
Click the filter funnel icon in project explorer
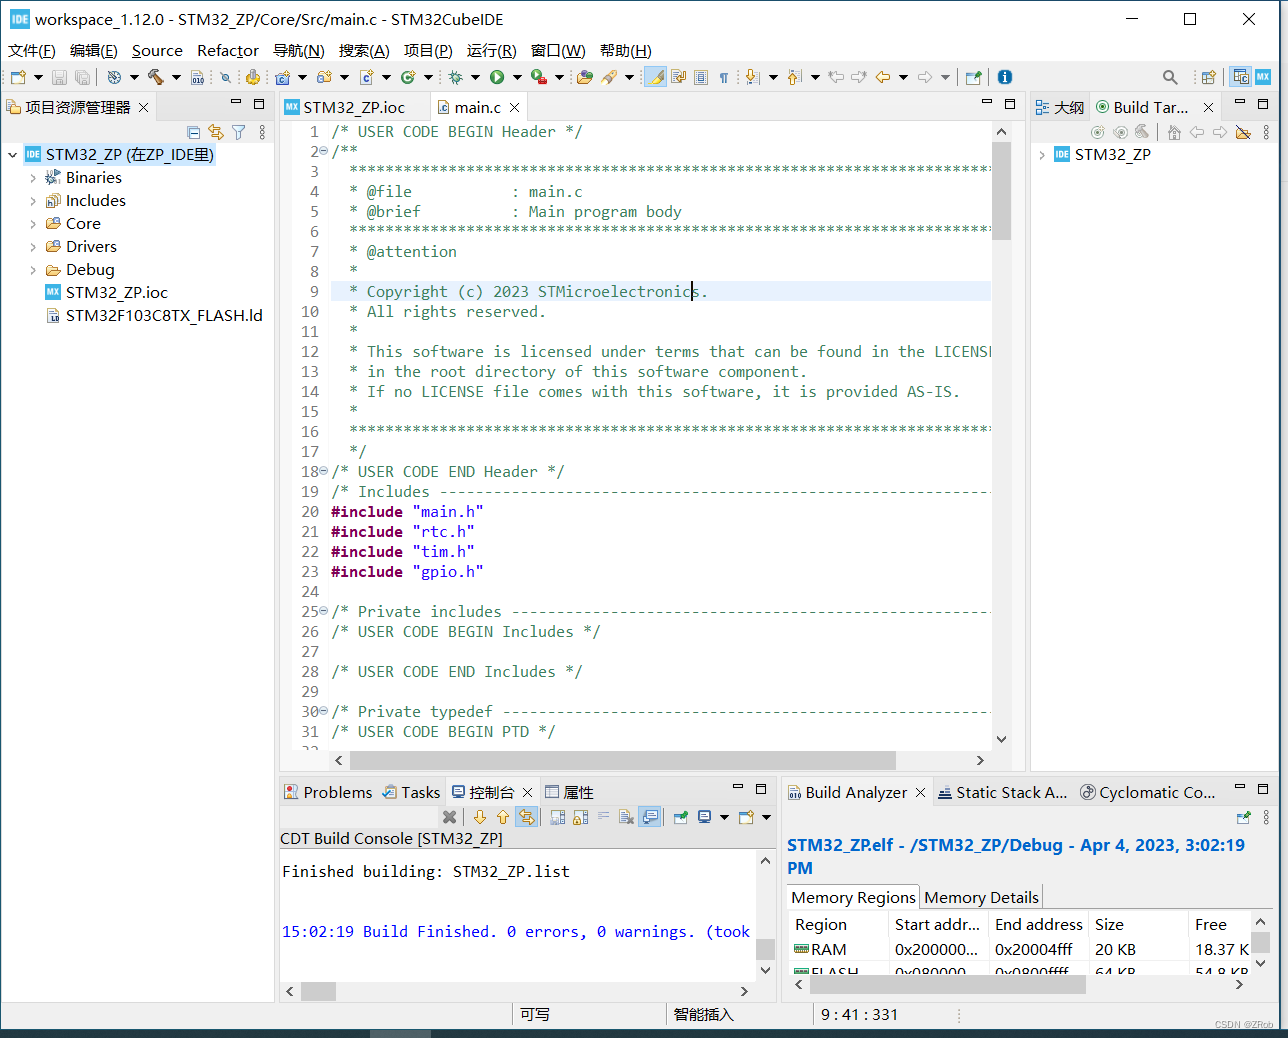point(239,132)
